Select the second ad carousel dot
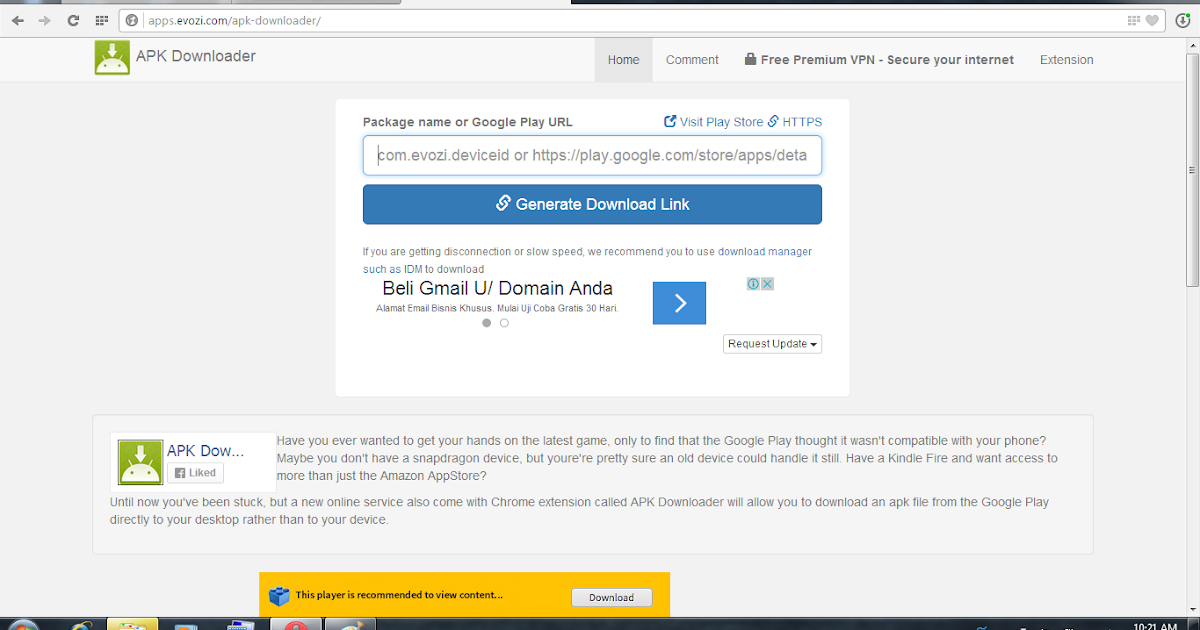The height and width of the screenshot is (630, 1200). (x=504, y=323)
